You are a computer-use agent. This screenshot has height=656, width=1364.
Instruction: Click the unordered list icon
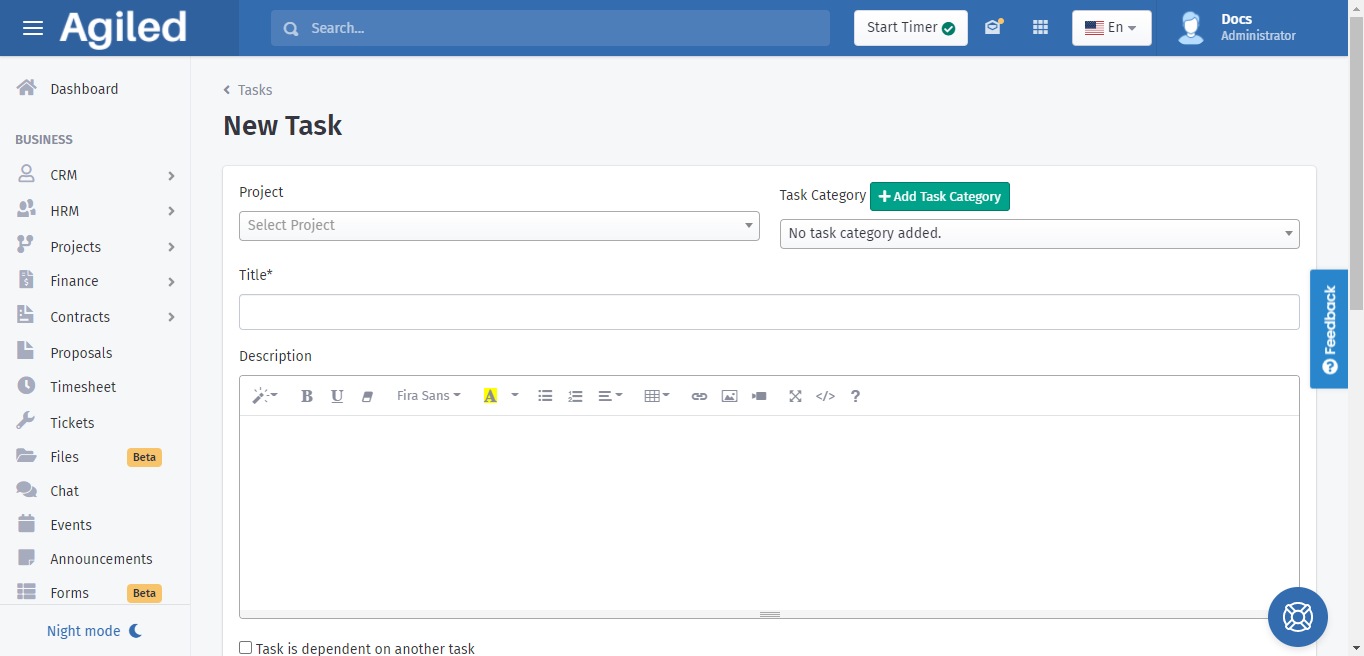[x=545, y=396]
